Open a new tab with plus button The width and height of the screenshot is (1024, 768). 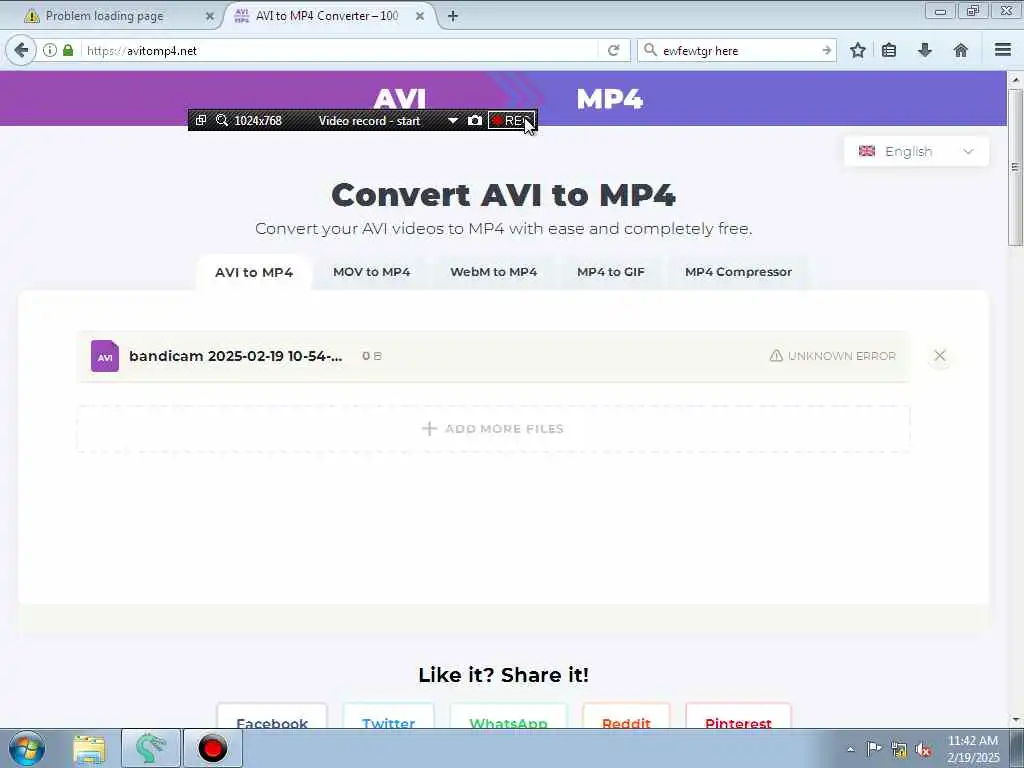453,16
